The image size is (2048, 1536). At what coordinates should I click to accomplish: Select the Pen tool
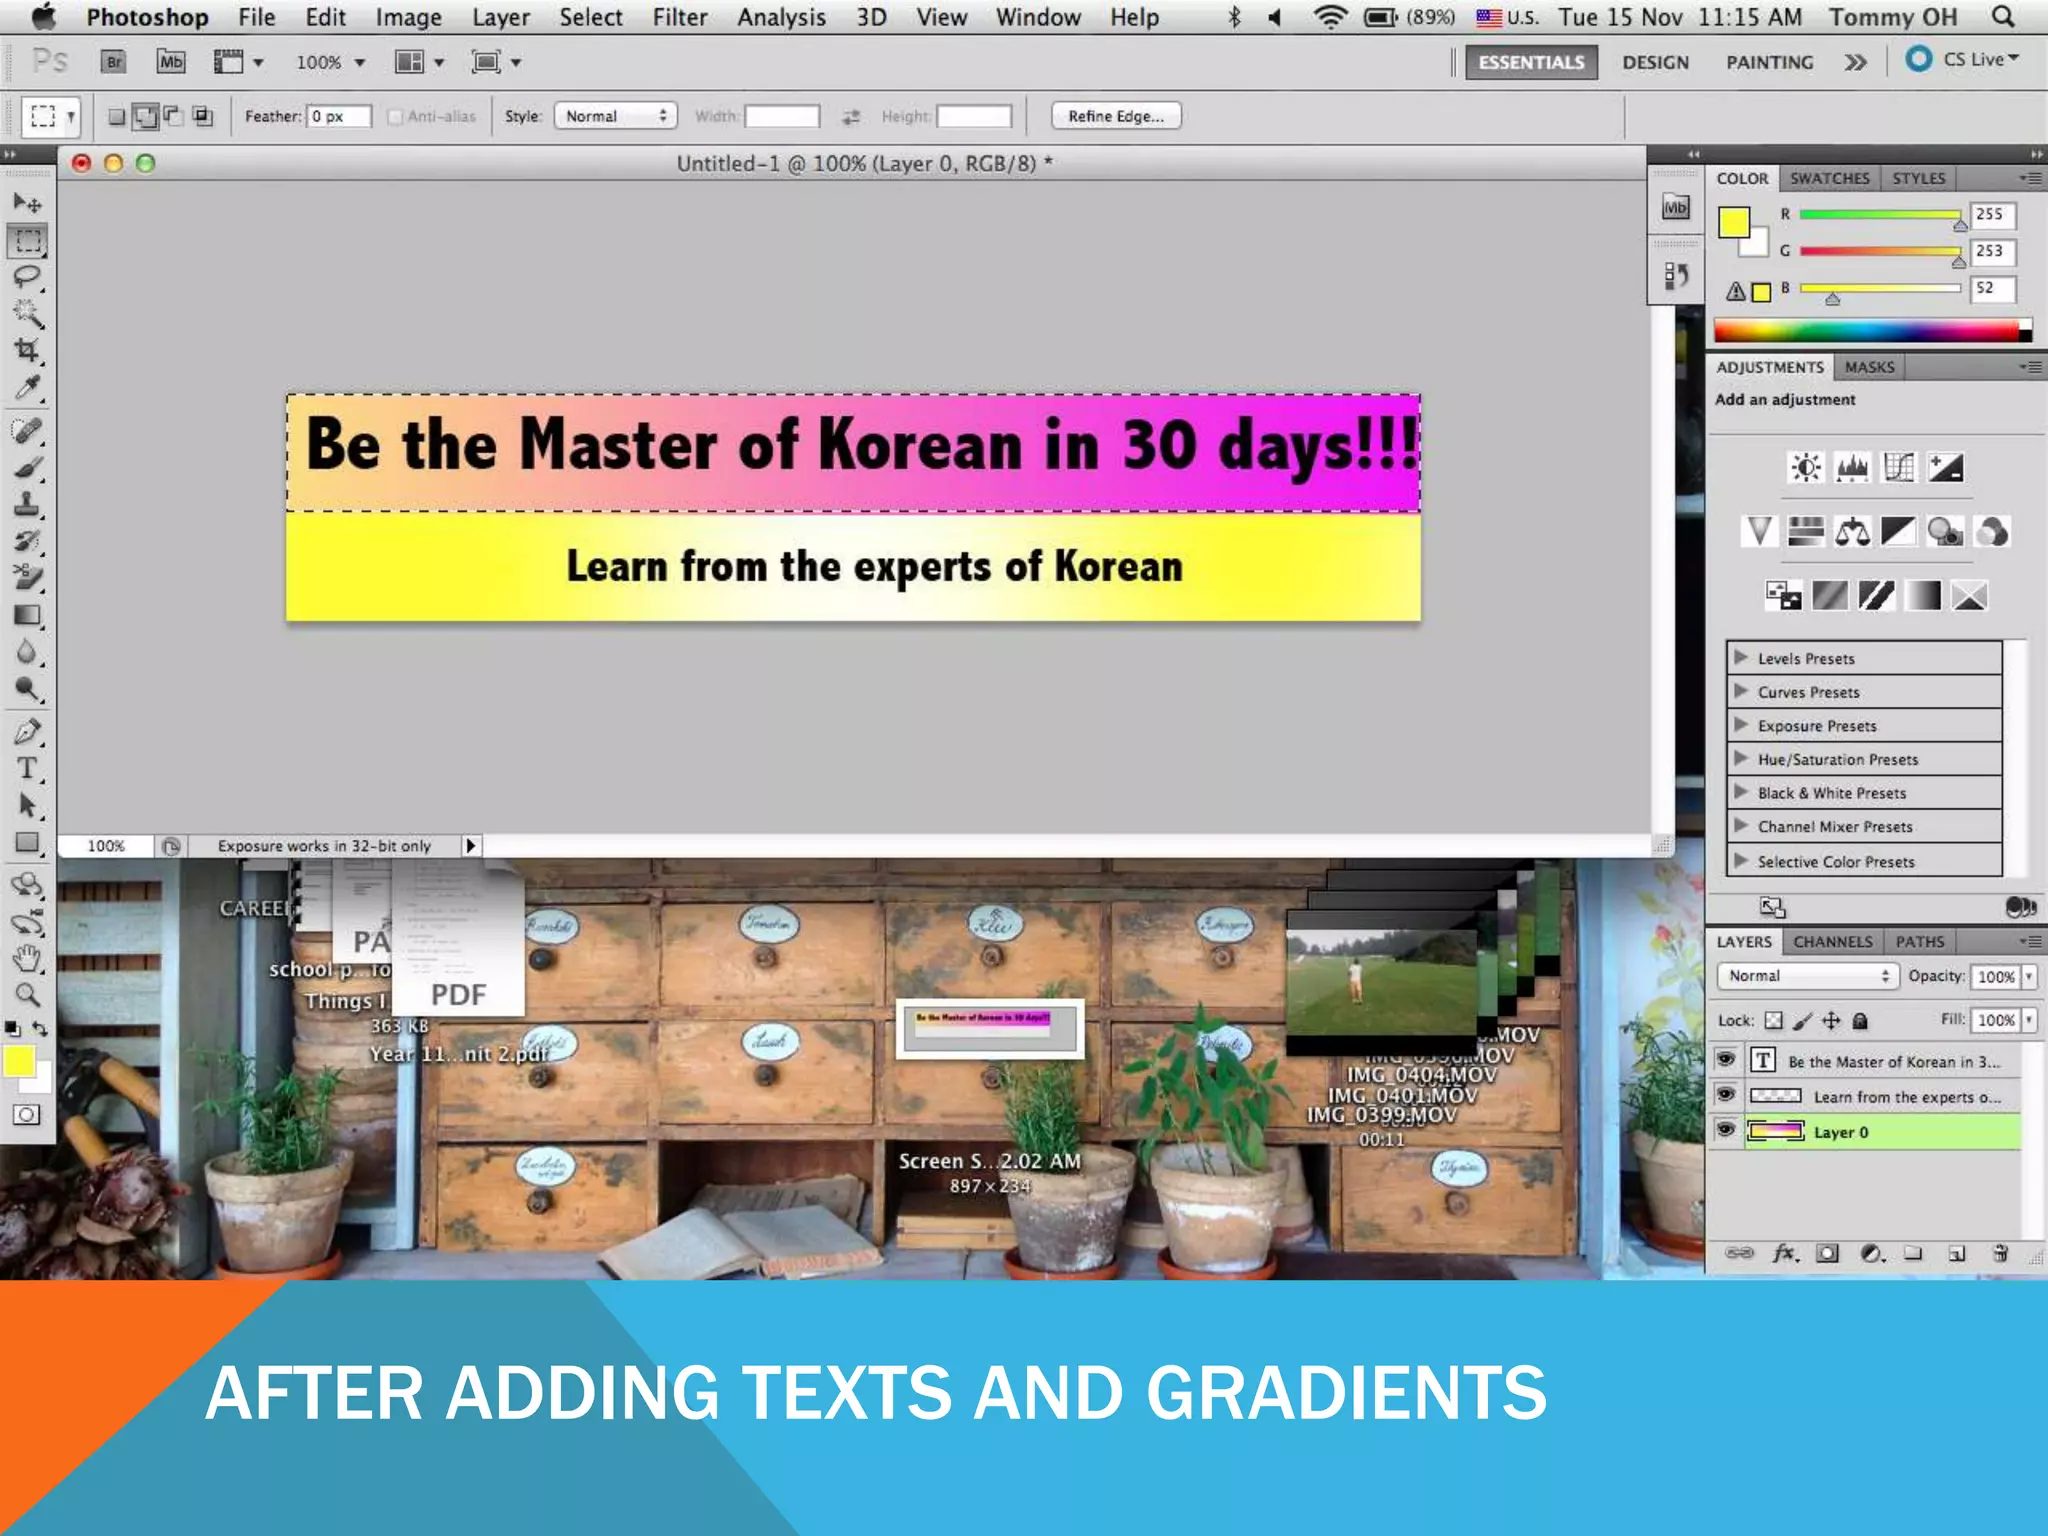(x=27, y=732)
